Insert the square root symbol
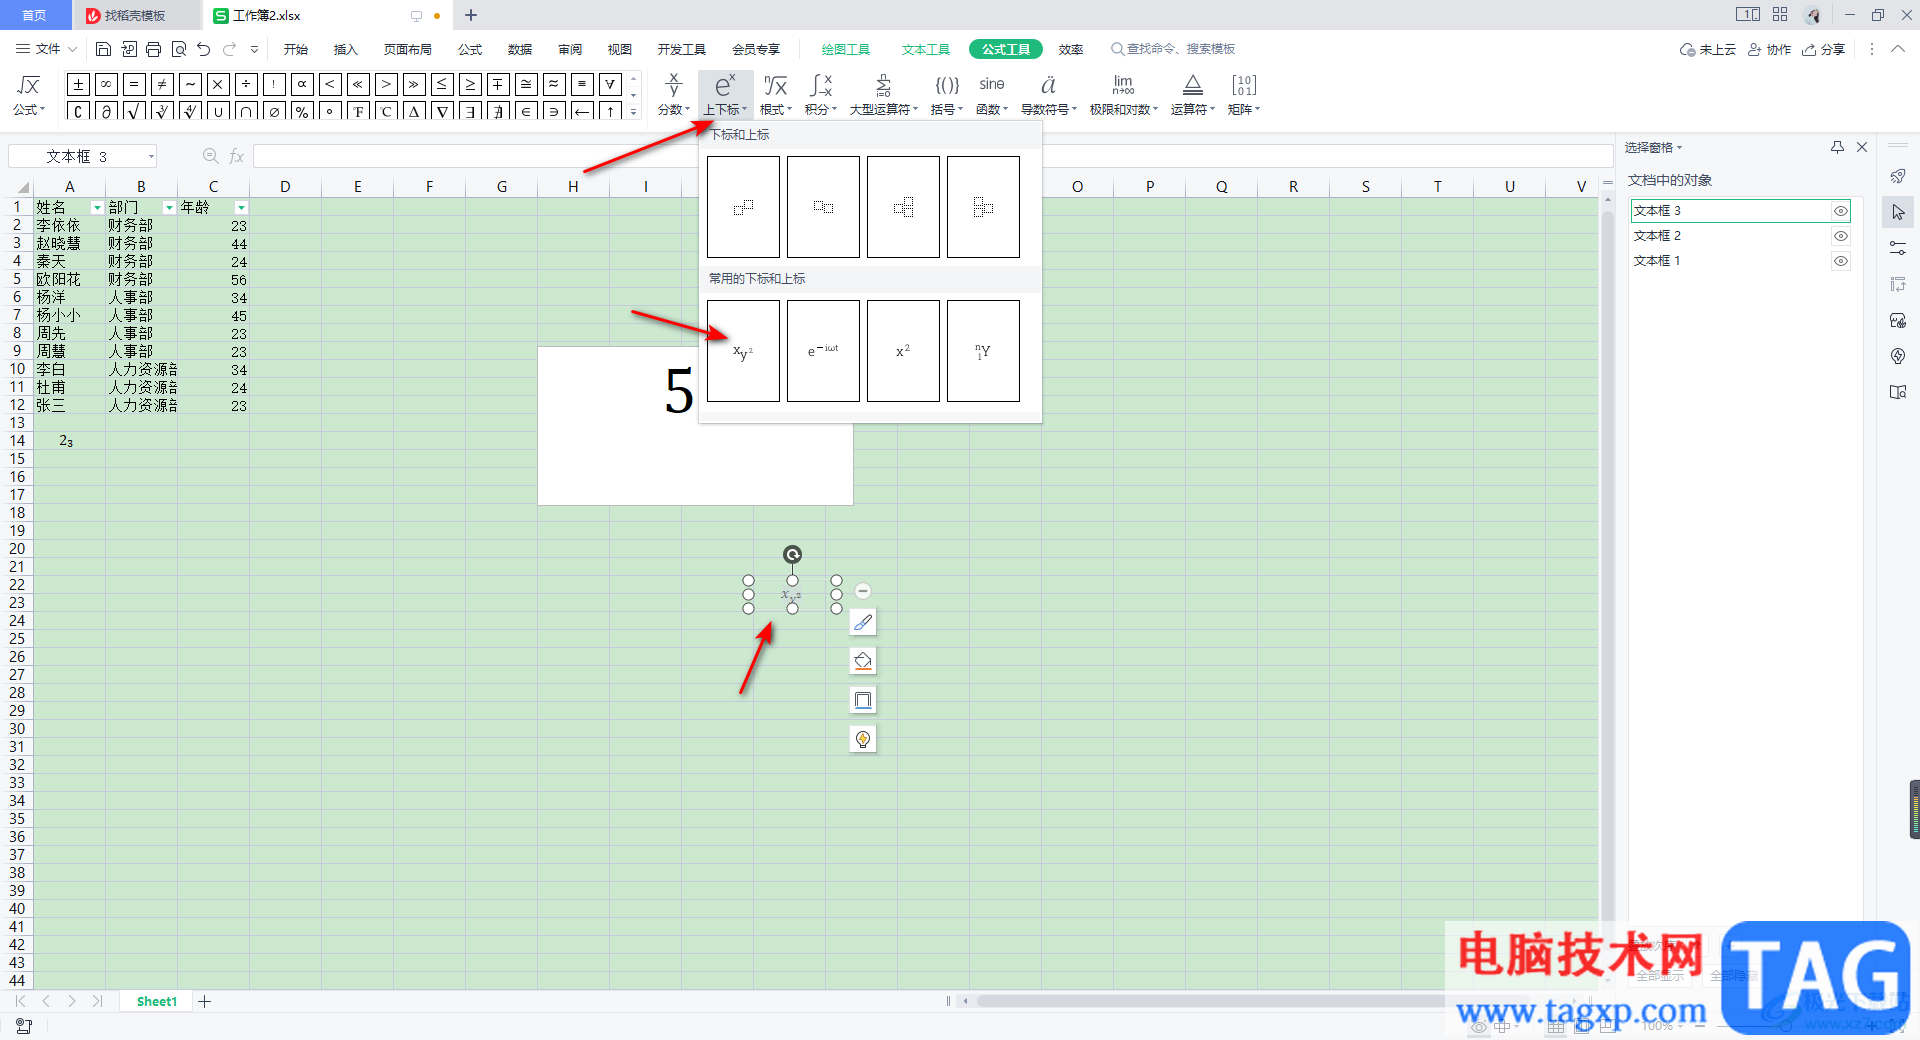This screenshot has height=1040, width=1920. [134, 111]
